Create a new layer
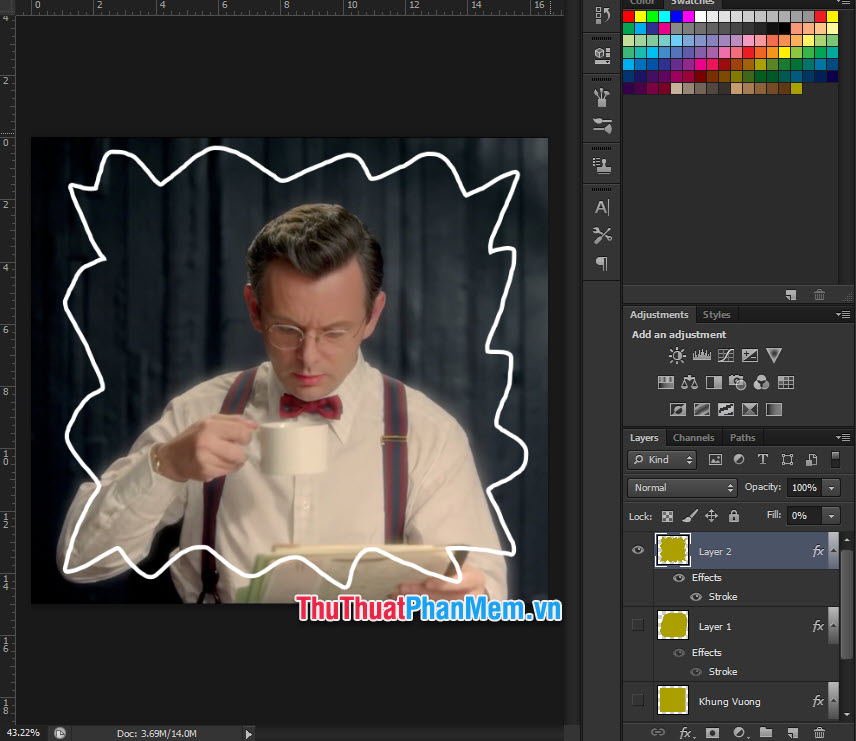The image size is (856, 741). click(x=791, y=731)
